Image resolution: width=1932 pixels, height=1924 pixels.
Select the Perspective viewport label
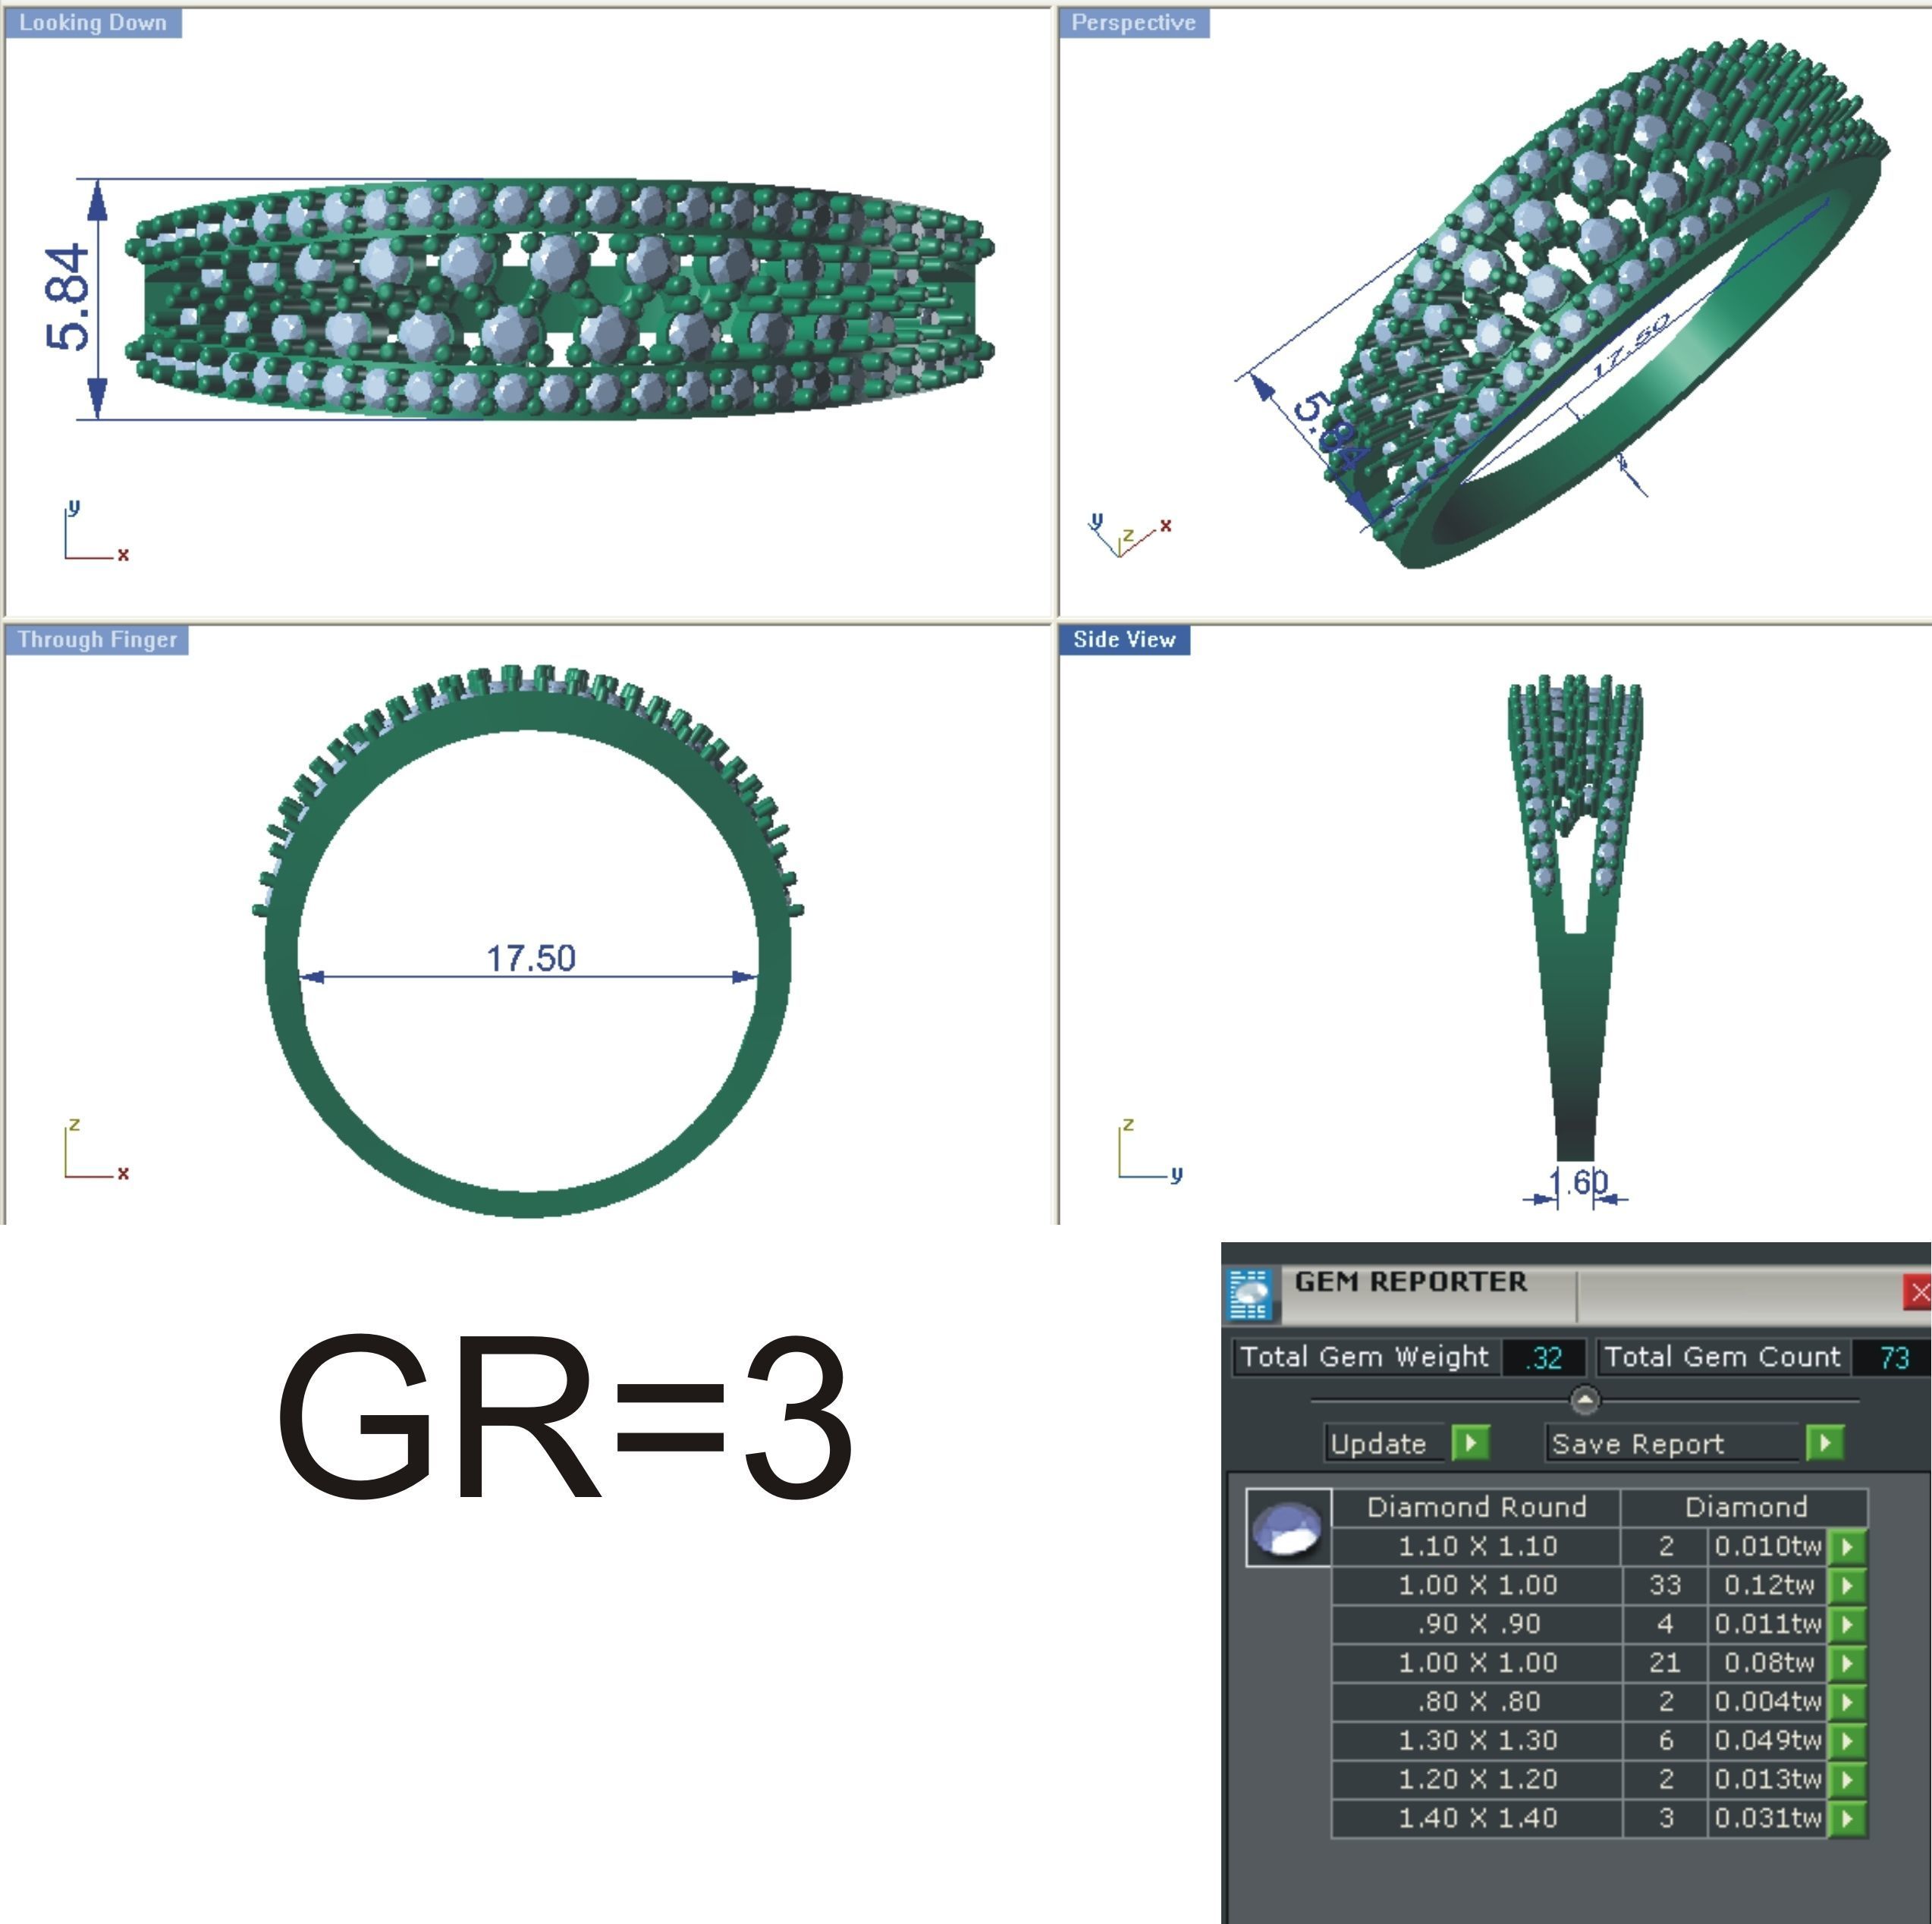coord(1133,23)
